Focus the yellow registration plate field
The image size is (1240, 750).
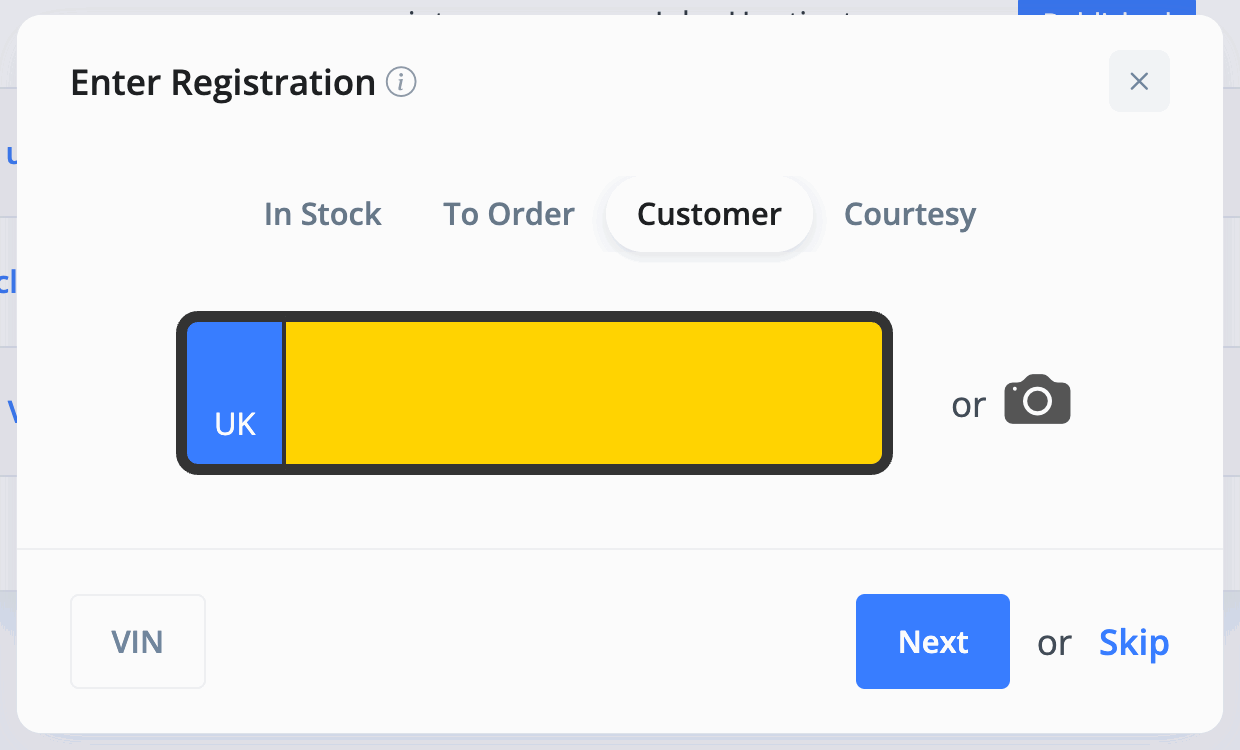584,393
